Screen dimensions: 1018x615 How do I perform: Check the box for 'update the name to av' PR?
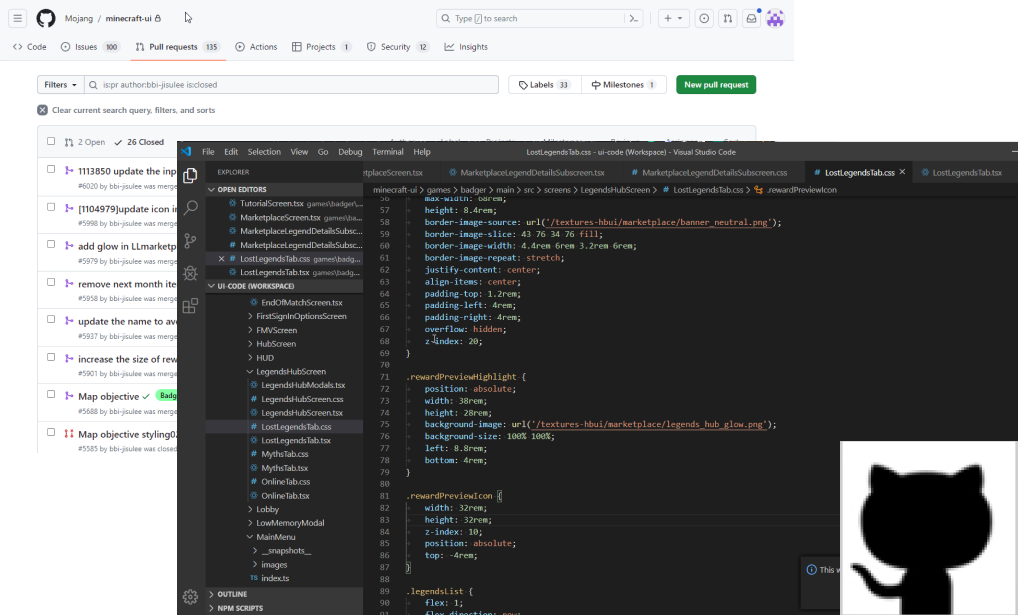point(51,319)
